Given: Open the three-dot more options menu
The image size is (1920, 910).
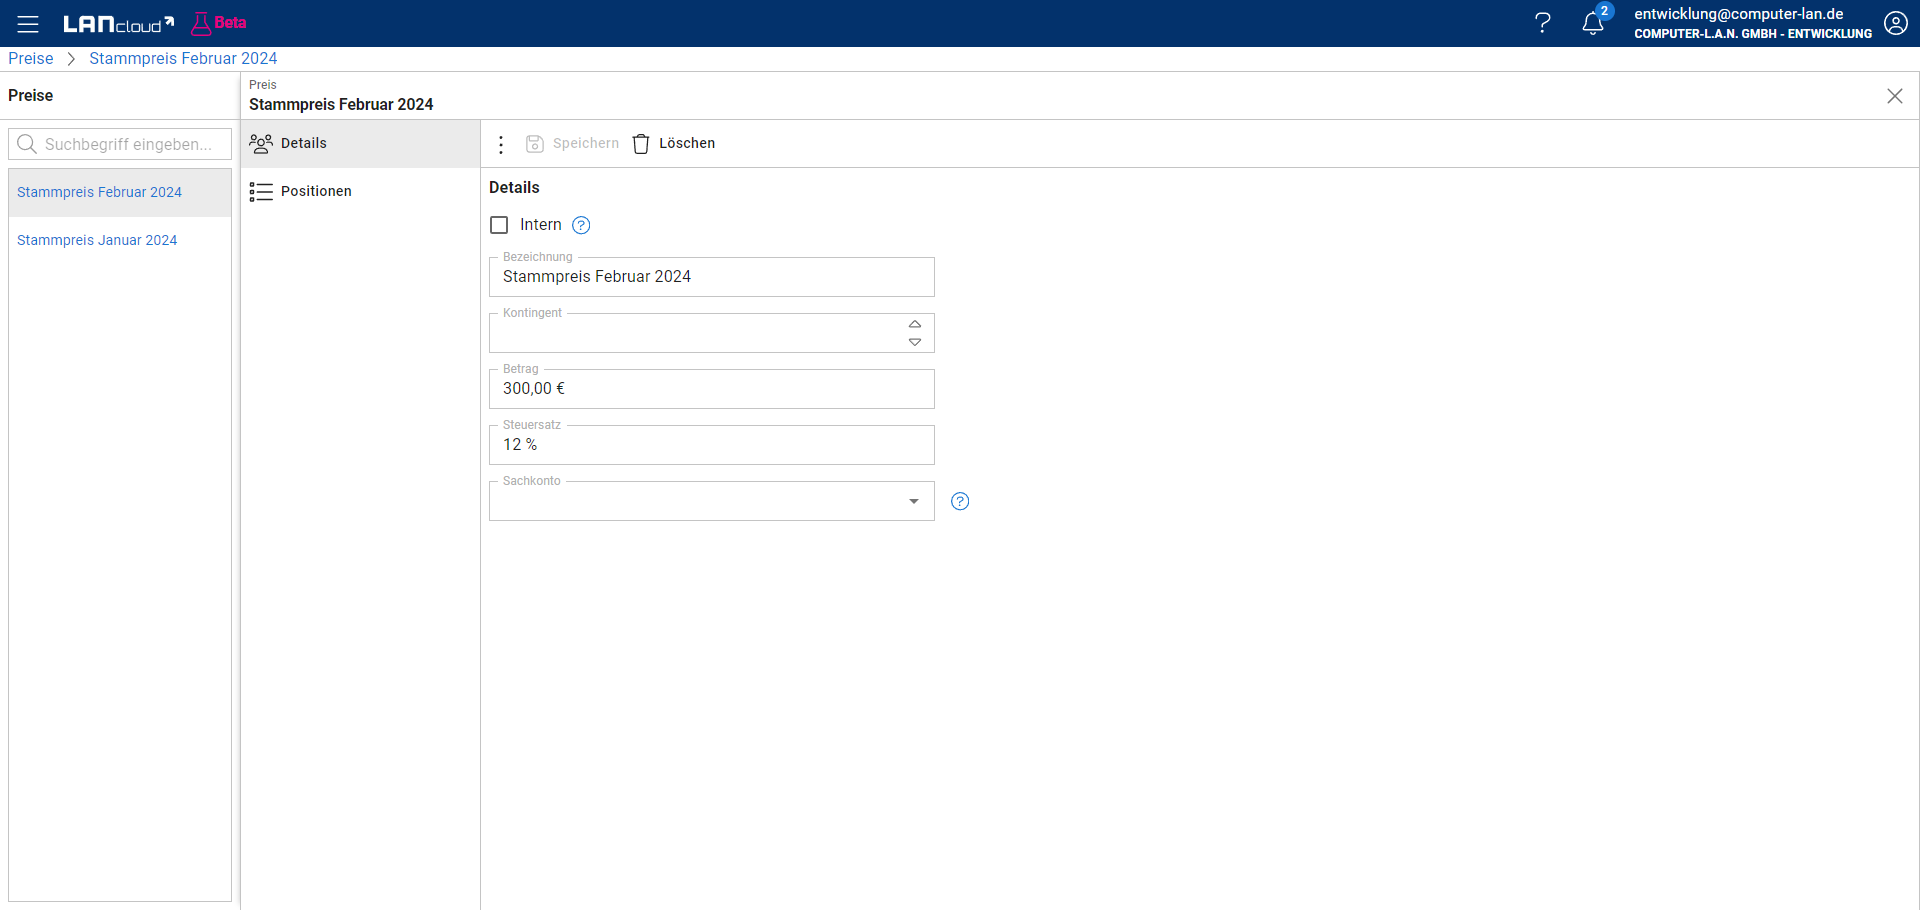Looking at the screenshot, I should [x=501, y=144].
